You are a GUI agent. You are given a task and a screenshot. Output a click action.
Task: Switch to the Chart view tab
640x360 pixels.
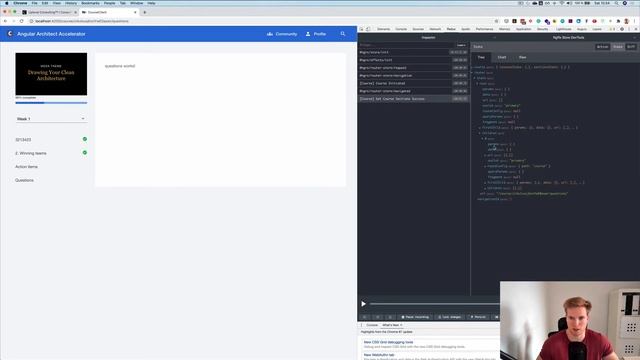pyautogui.click(x=502, y=57)
